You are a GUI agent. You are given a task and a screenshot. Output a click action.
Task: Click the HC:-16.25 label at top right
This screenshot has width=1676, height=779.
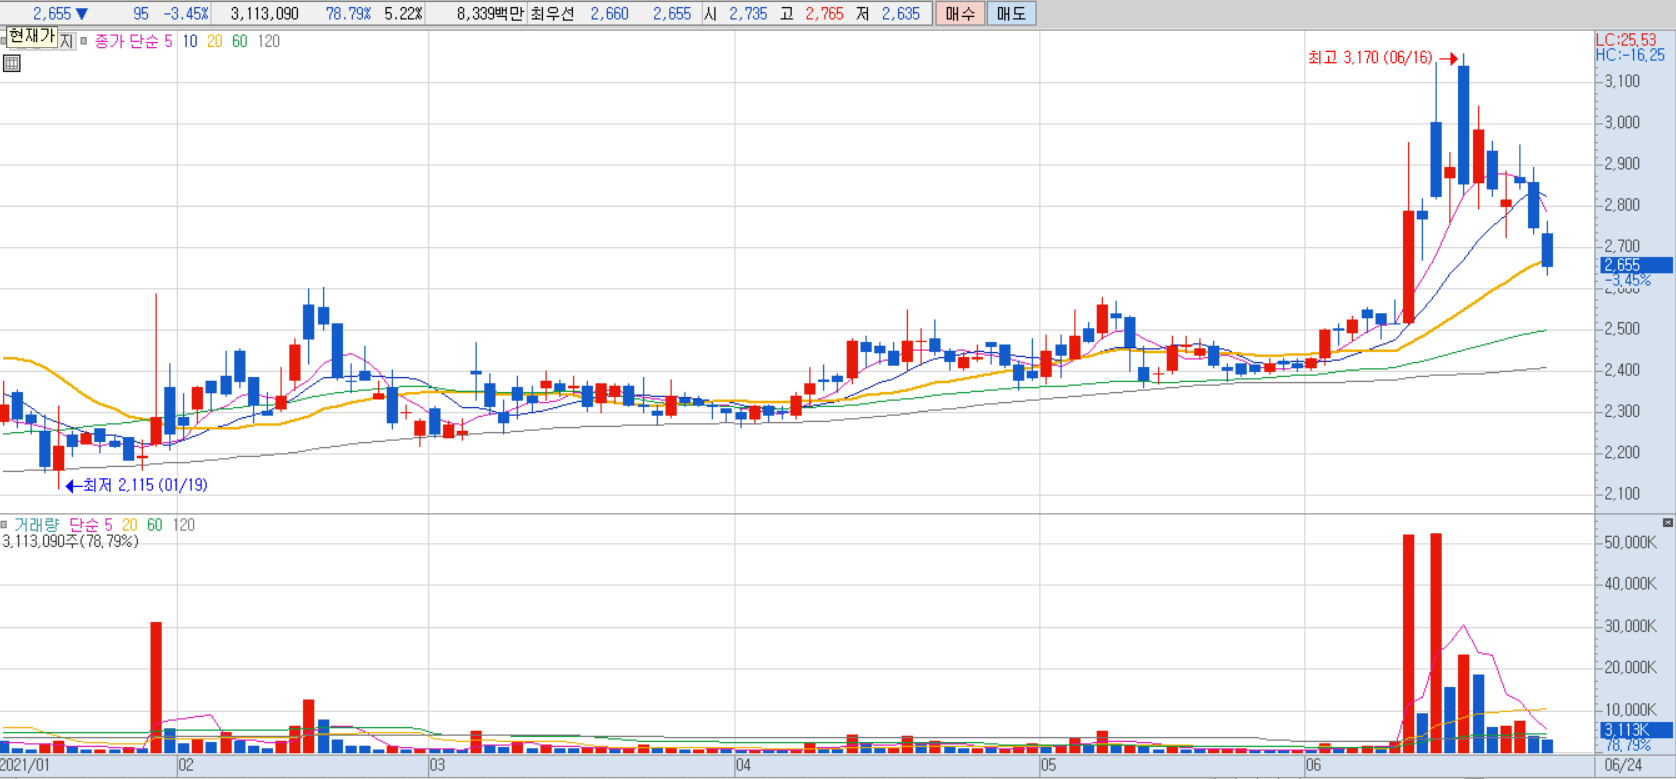tap(1629, 55)
